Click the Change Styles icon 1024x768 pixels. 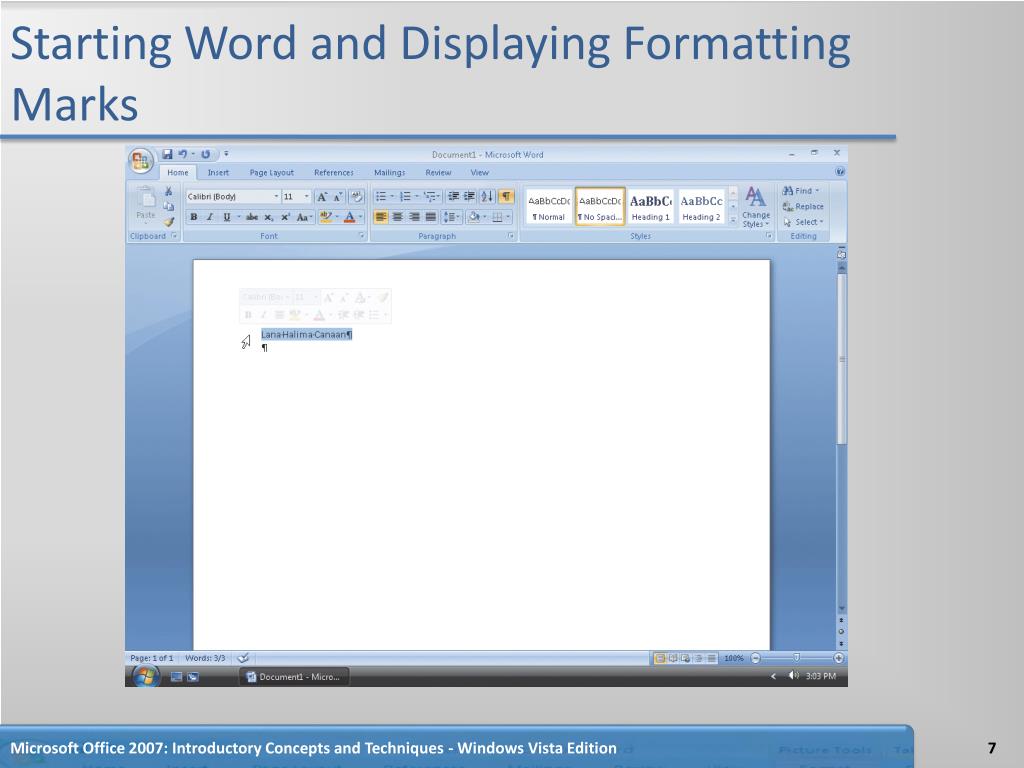[756, 196]
